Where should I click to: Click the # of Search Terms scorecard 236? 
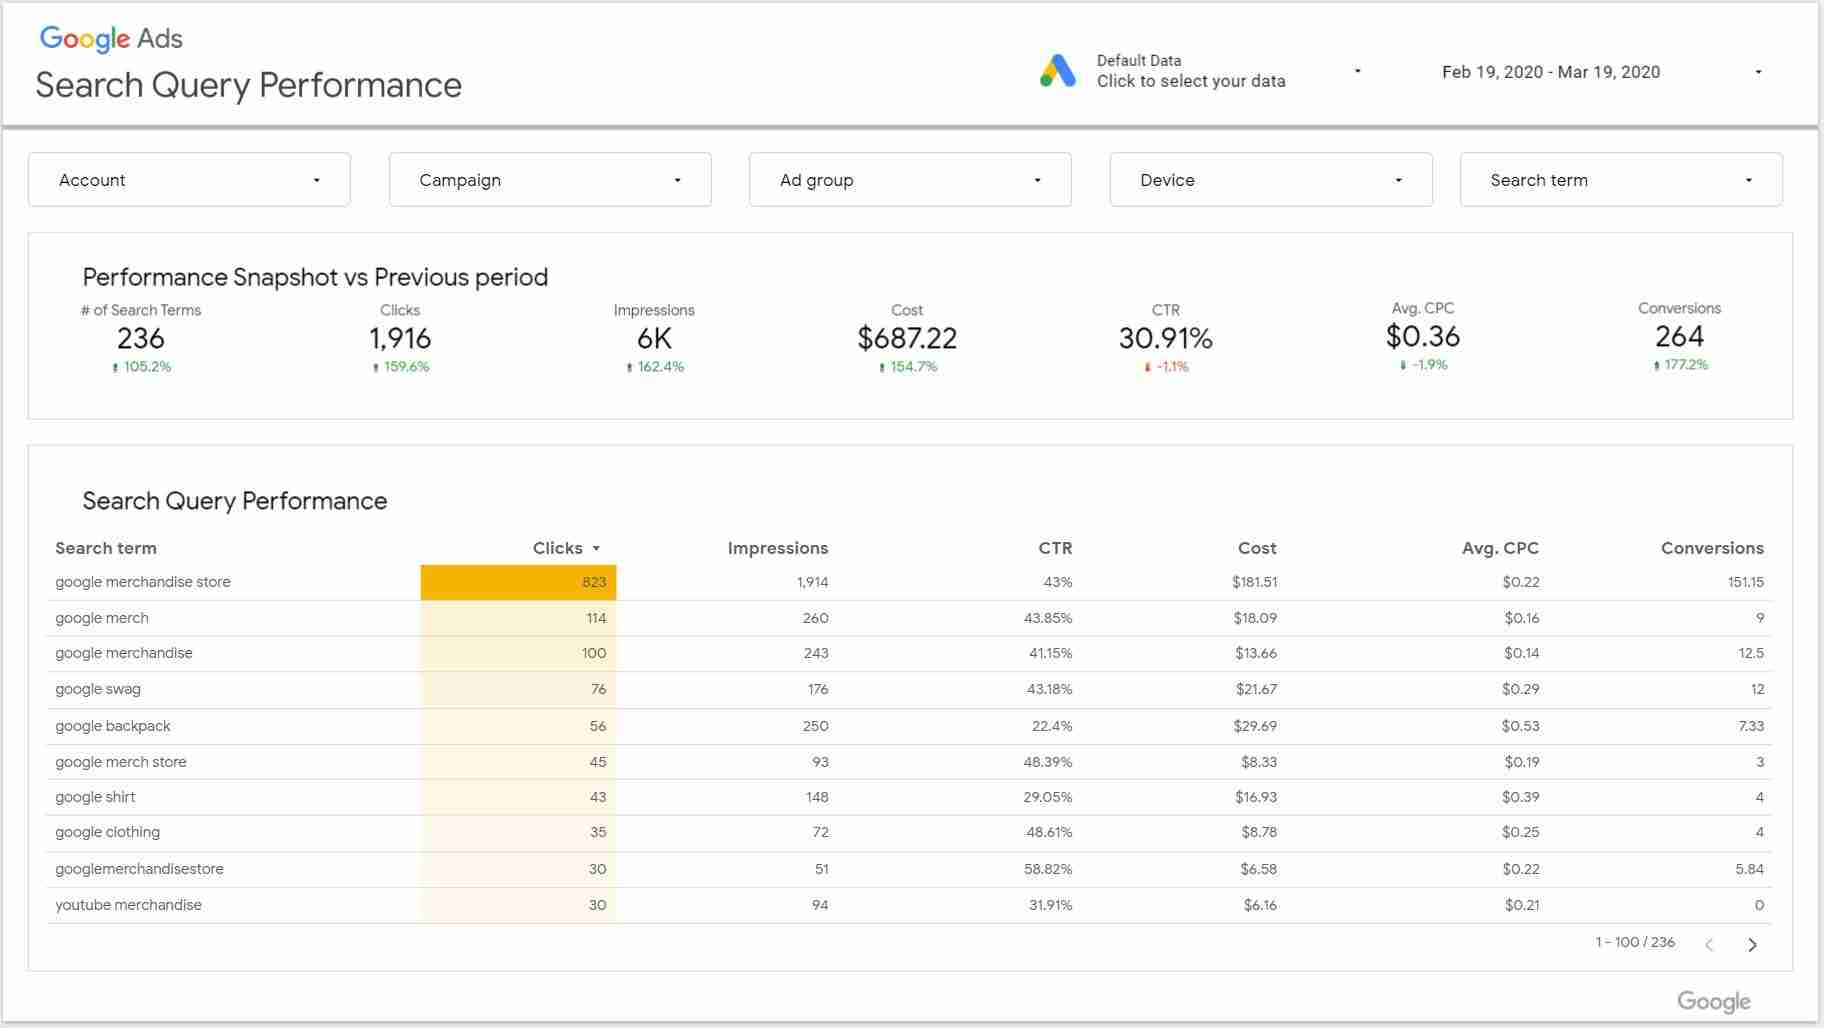(140, 339)
